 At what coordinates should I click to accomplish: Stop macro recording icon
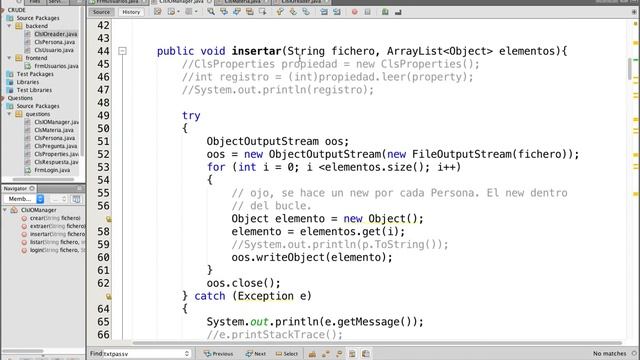coord(367,12)
